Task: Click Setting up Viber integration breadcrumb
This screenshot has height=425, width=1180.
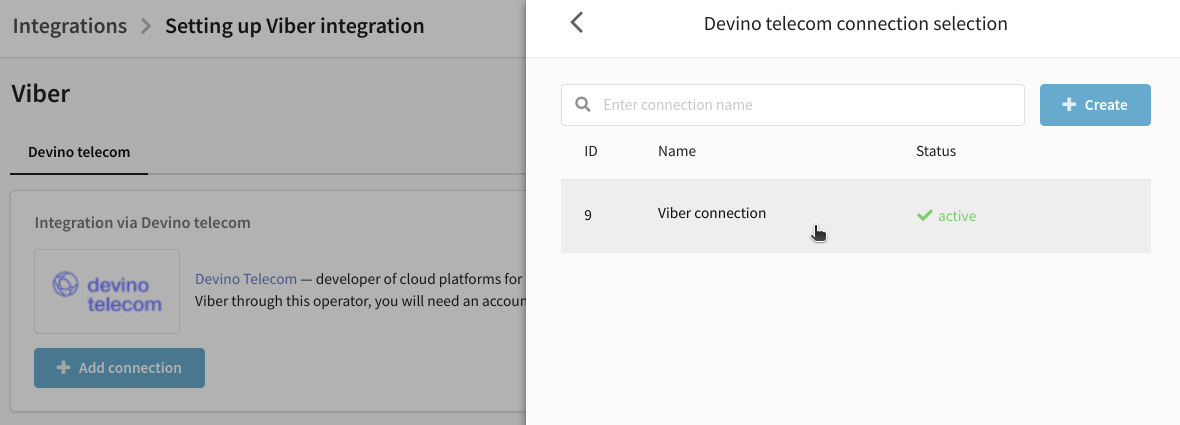Action: (x=295, y=26)
